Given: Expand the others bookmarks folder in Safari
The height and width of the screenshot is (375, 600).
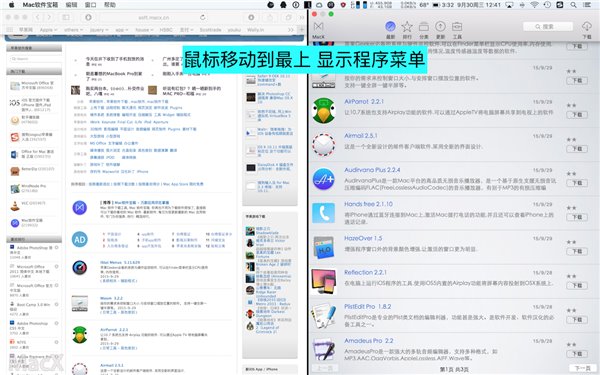Looking at the screenshot, I should click(73, 29).
